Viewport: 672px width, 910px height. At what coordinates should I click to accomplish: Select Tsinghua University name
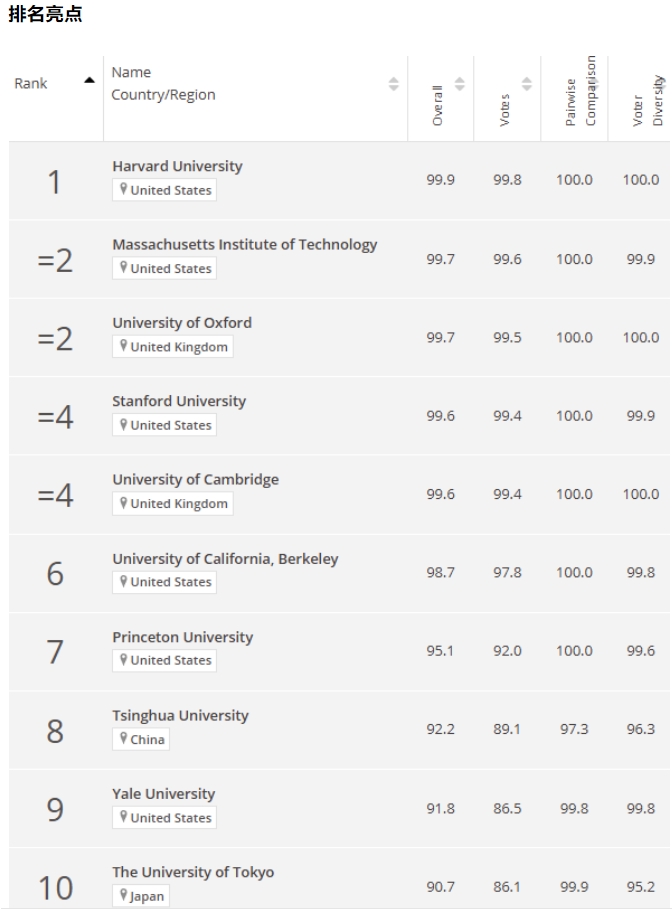click(180, 716)
